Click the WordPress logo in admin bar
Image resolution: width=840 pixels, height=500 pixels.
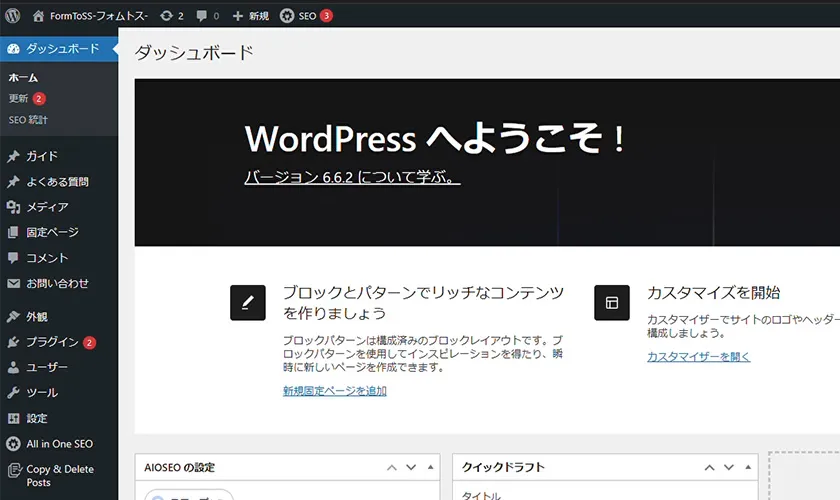click(x=13, y=16)
